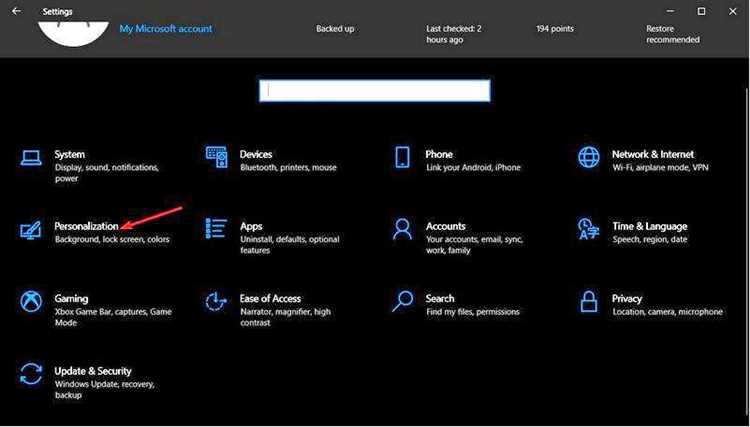Click the Update & Security sync icon
The width and height of the screenshot is (750, 427).
tap(31, 374)
